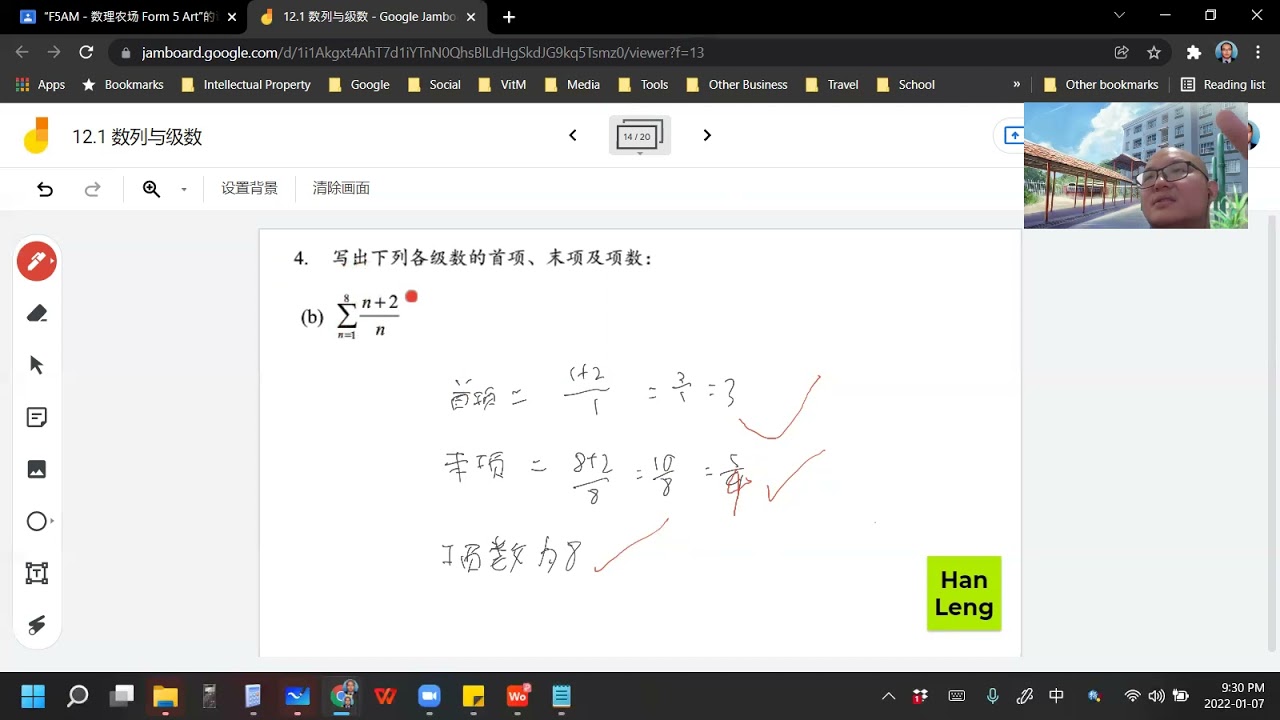Open WPS Office from taskbar
The height and width of the screenshot is (720, 1280).
point(385,696)
